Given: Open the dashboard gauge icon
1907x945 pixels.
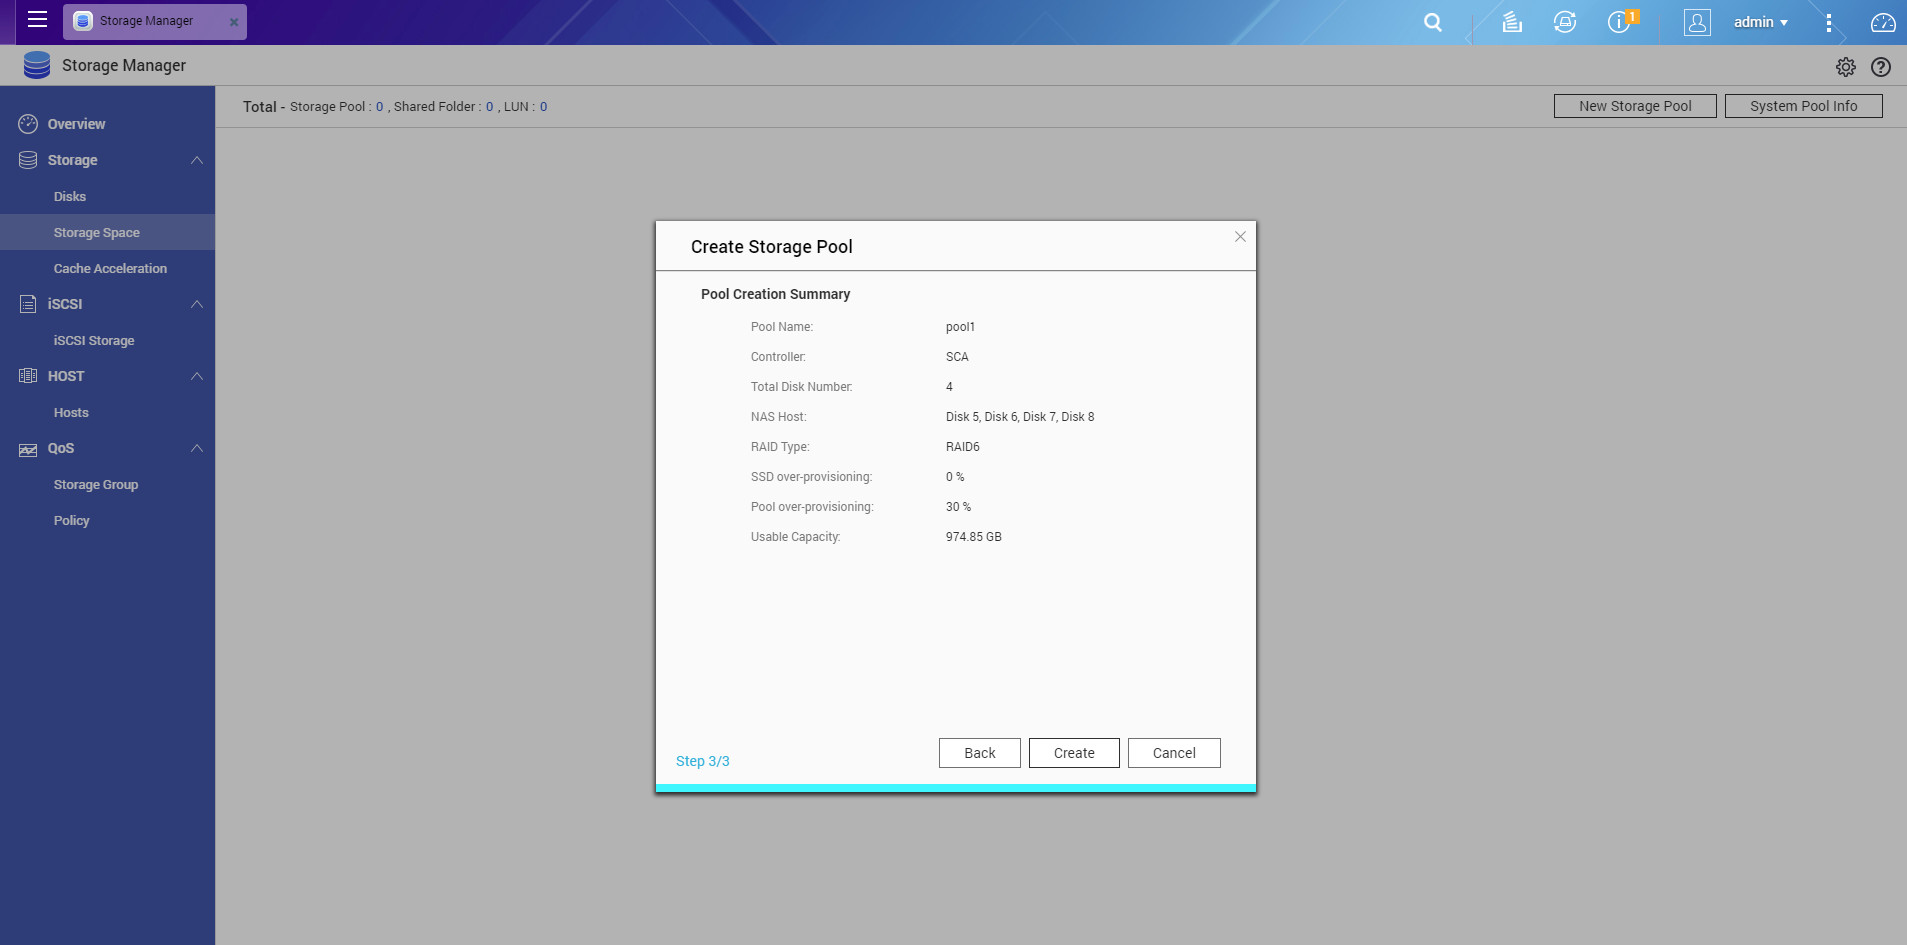Looking at the screenshot, I should pyautogui.click(x=1882, y=22).
